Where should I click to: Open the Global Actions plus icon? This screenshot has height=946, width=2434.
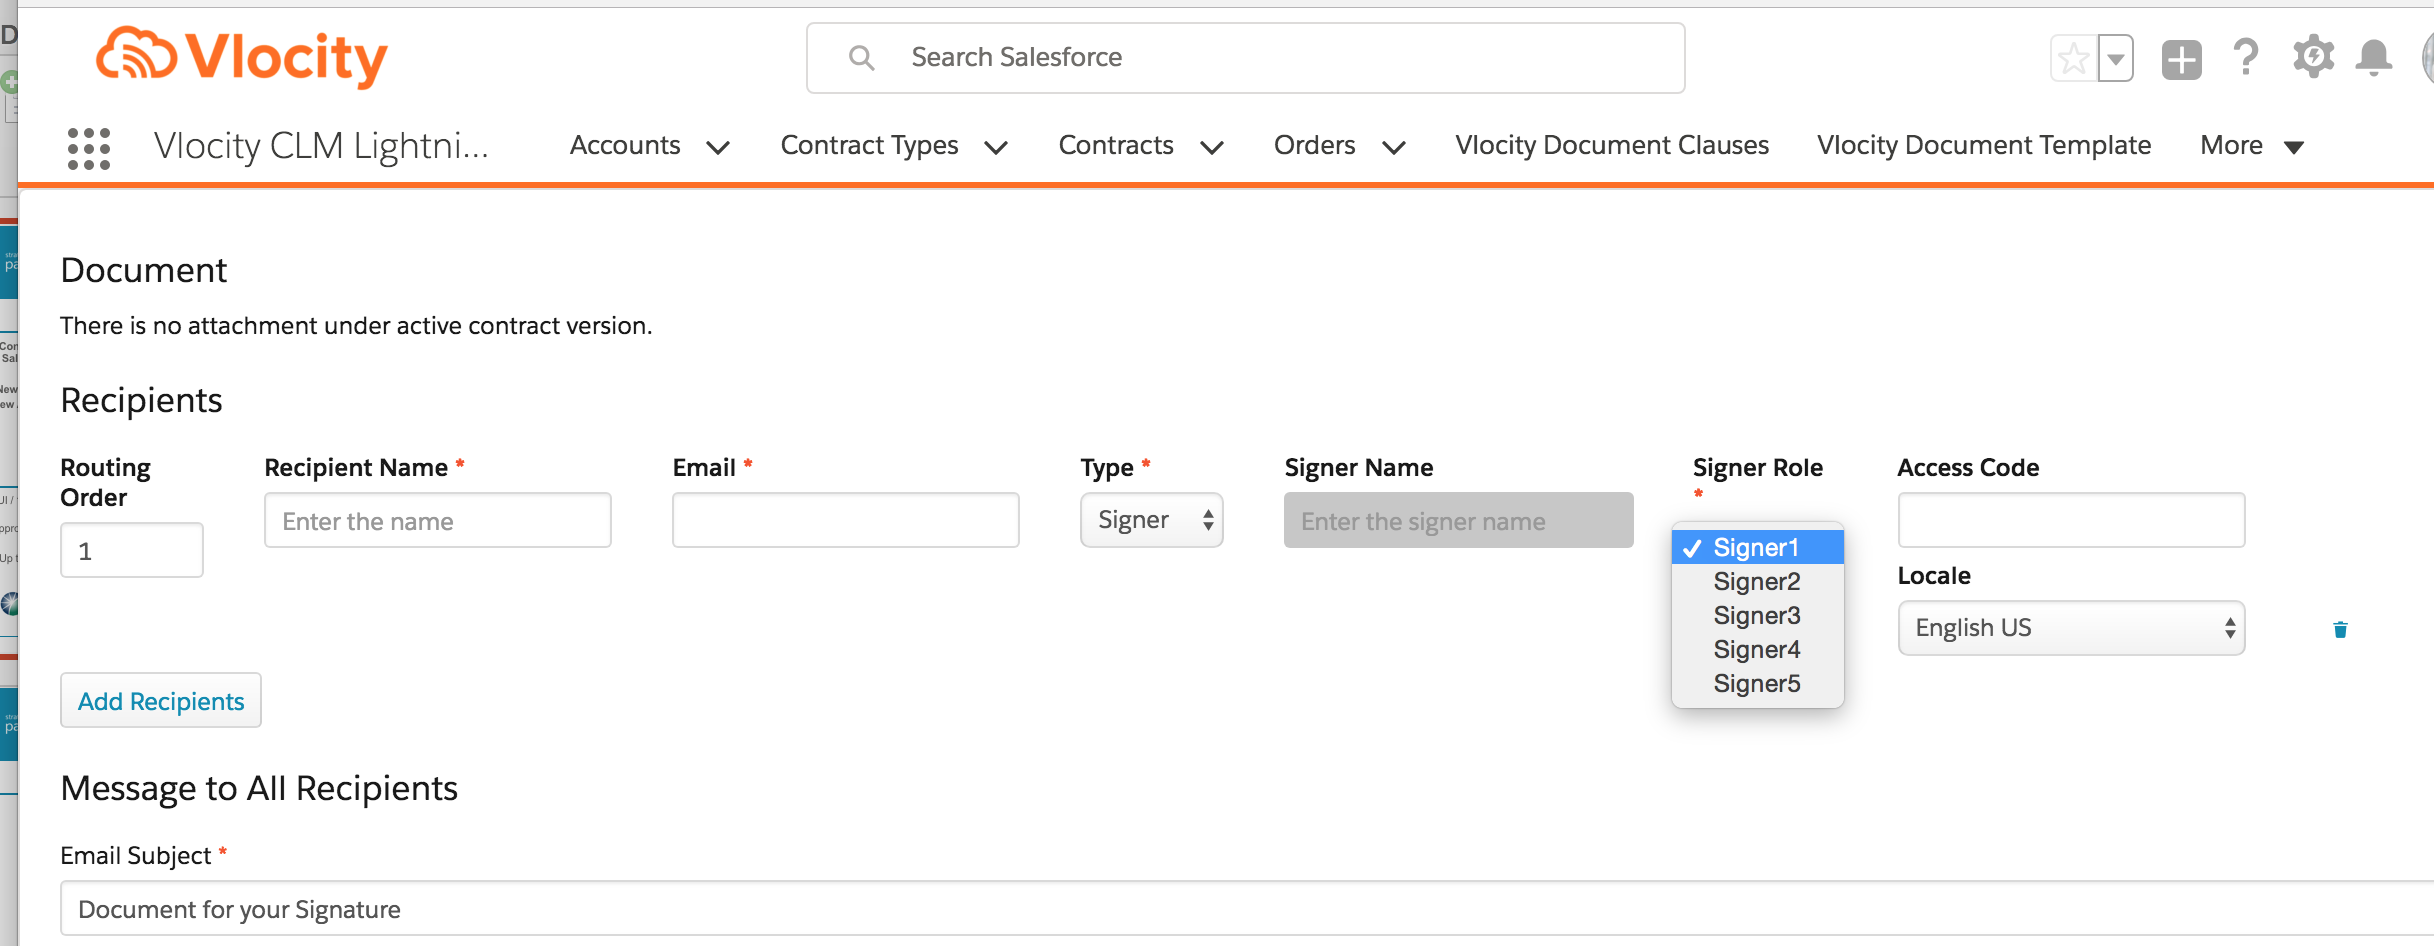point(2181,59)
